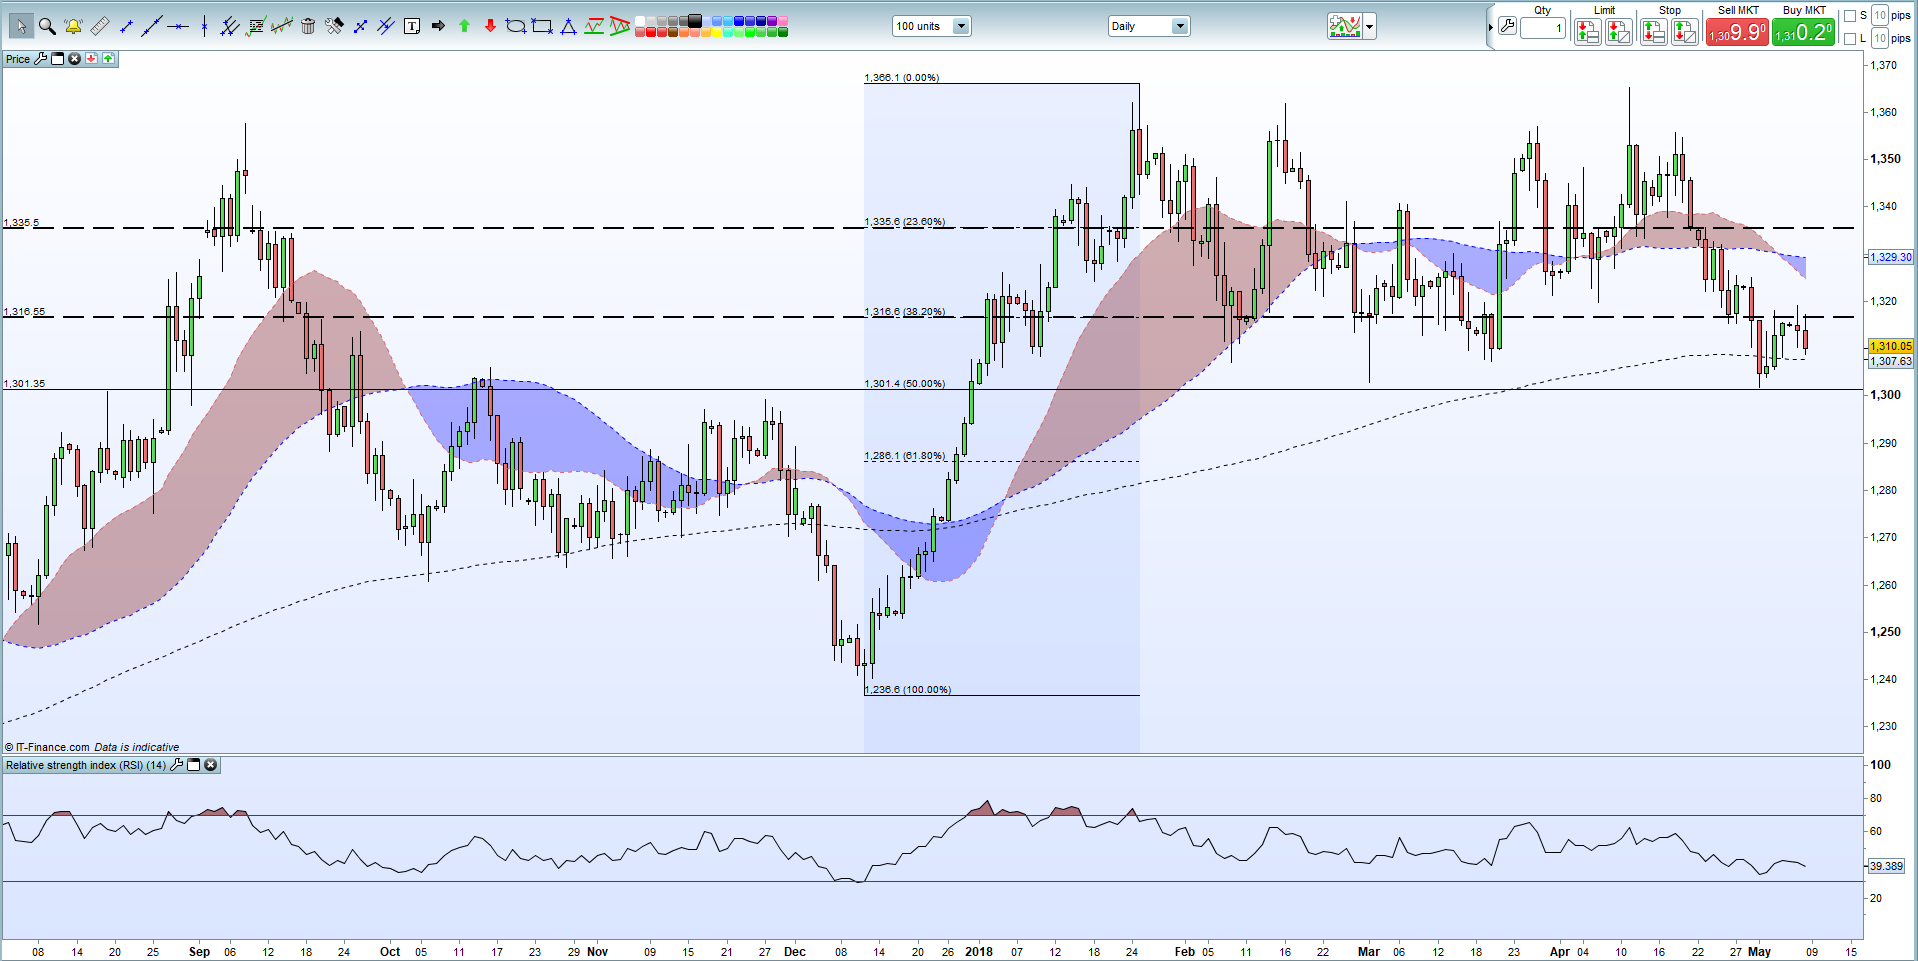The width and height of the screenshot is (1918, 961).
Task: Click the add indicator chart icon
Action: [x=1345, y=26]
